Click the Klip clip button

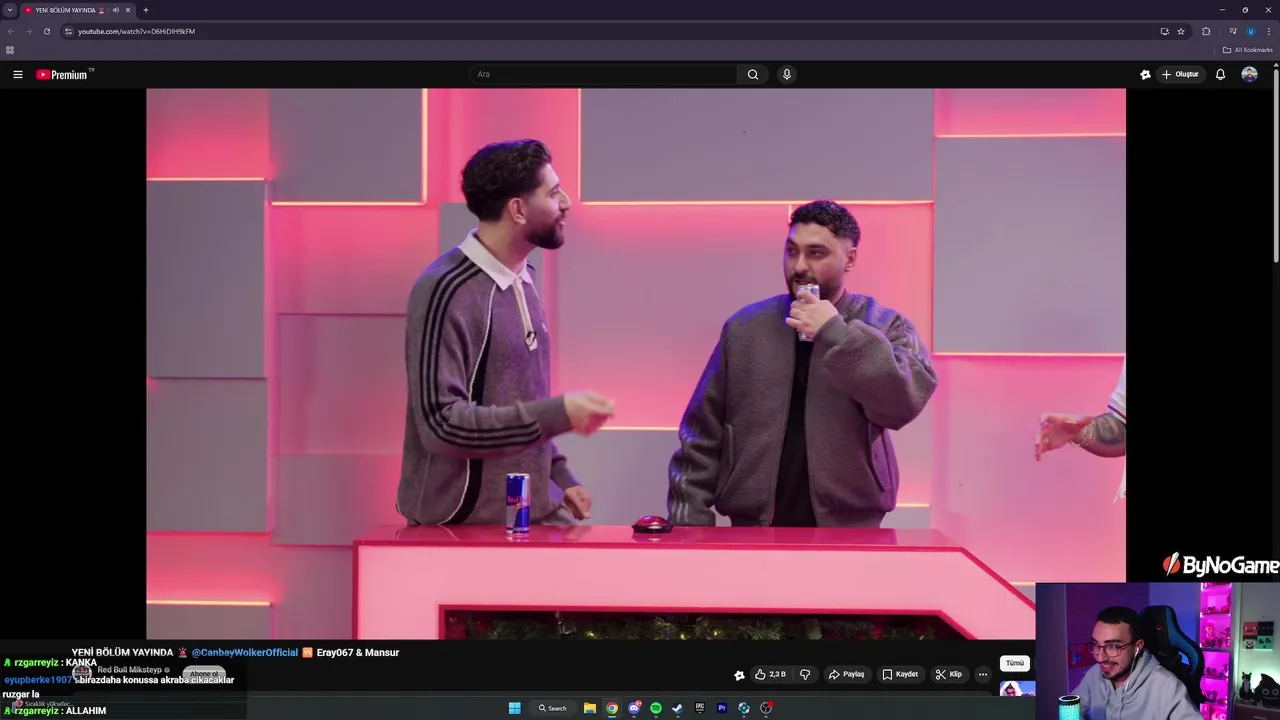pos(949,674)
